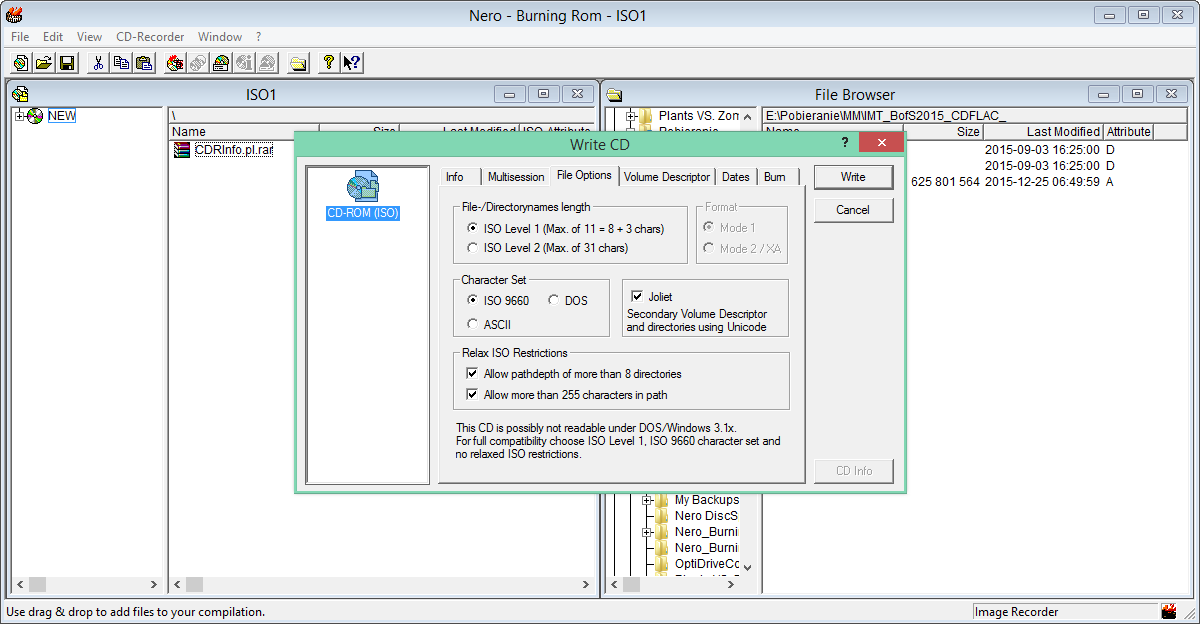Expand the first Nero_Burni folder with plus sign
This screenshot has height=624, width=1200.
coord(647,532)
